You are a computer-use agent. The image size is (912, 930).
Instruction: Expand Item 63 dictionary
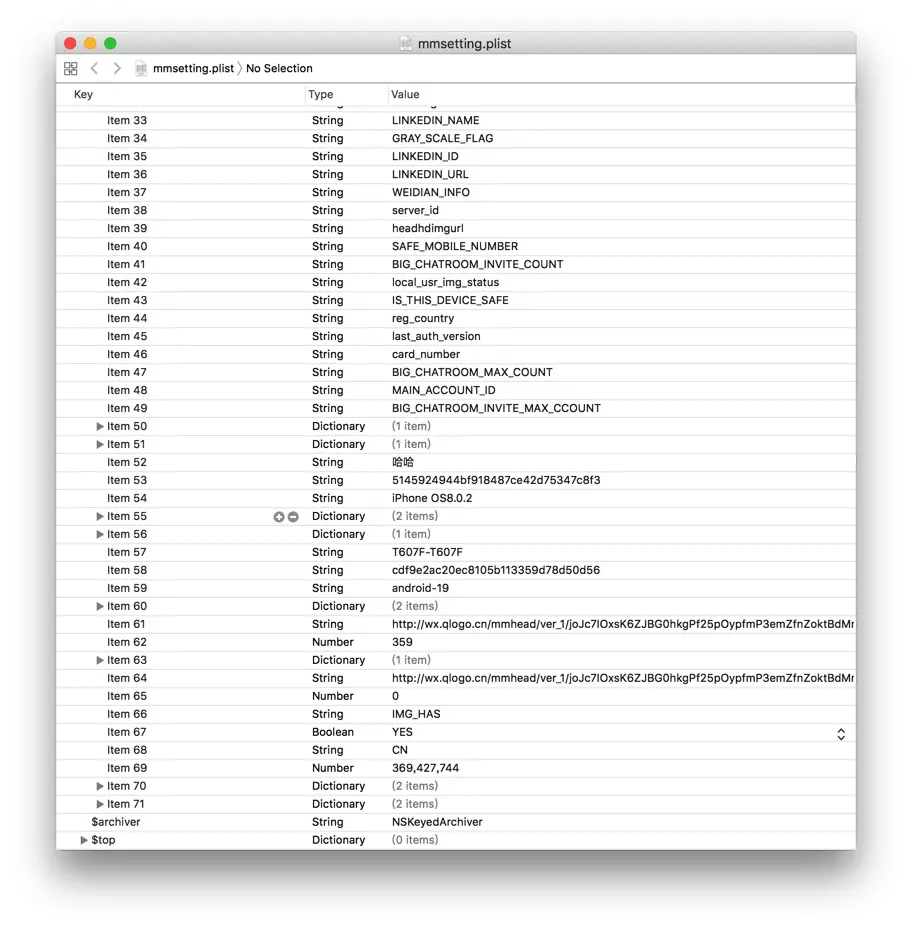100,660
